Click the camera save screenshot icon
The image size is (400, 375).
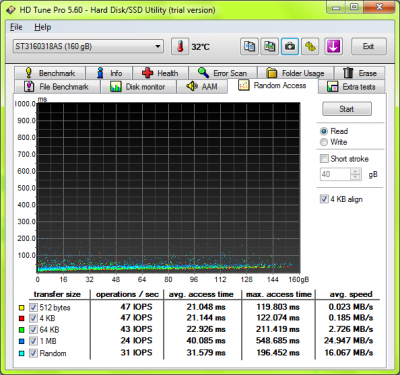pyautogui.click(x=290, y=46)
